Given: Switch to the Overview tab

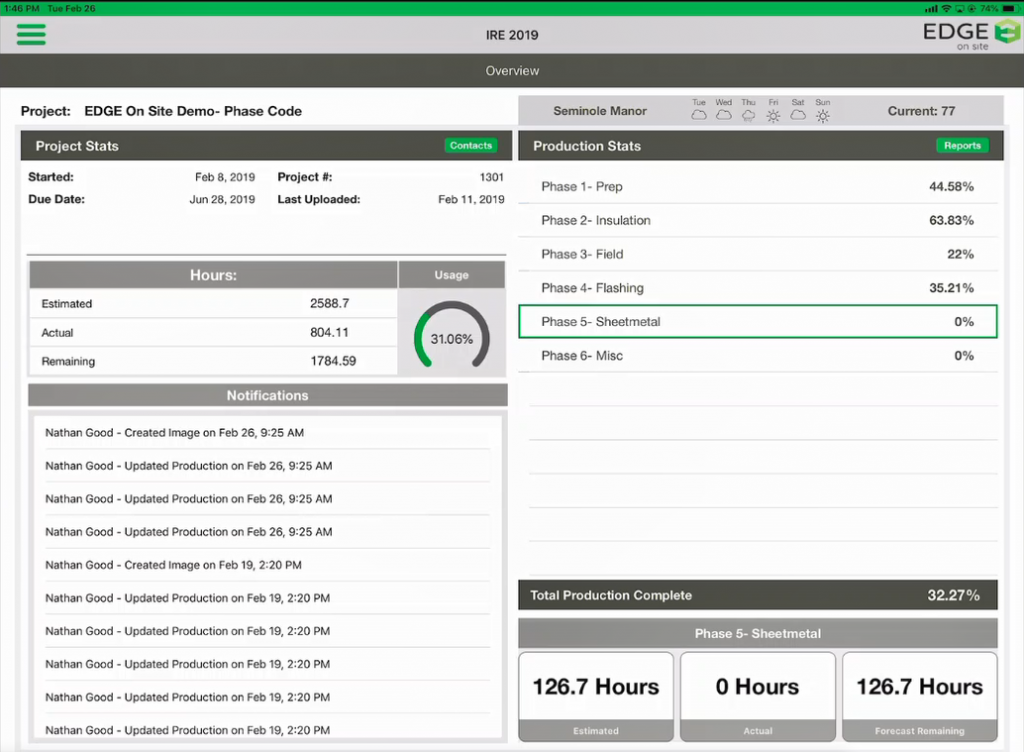Looking at the screenshot, I should pyautogui.click(x=512, y=71).
